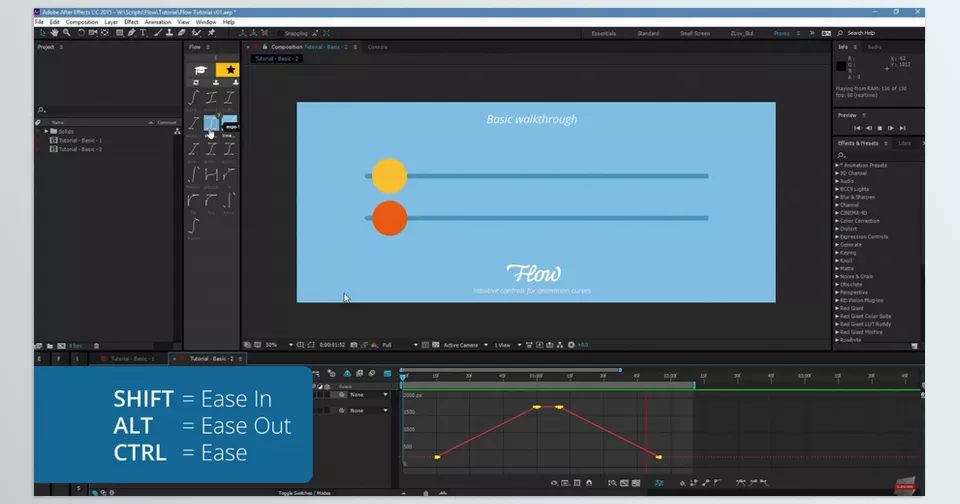The height and width of the screenshot is (504, 960).
Task: Apply the H-shaped Flow curve preset
Action: coord(211,175)
